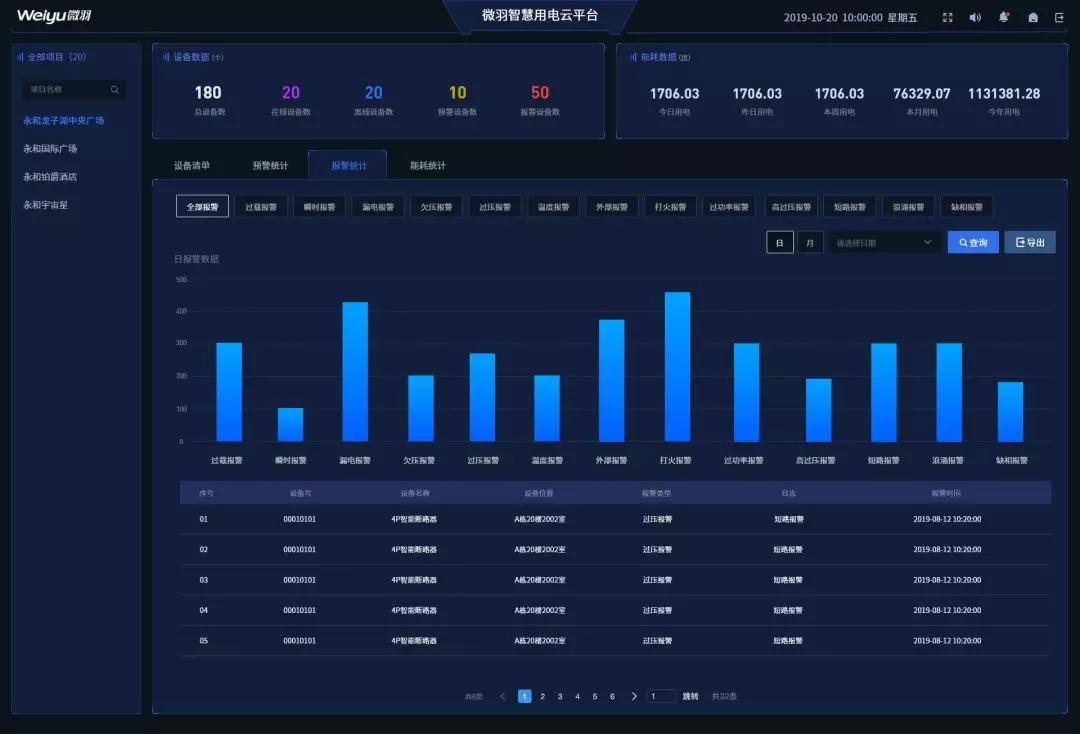Viewport: 1080px width, 734px height.
Task: Click the 查询 query button
Action: pos(973,242)
